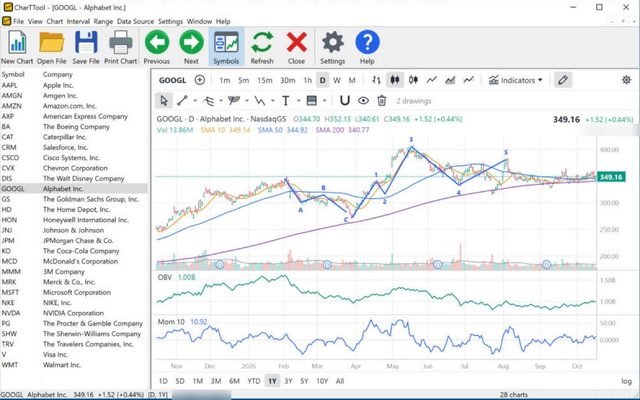Select the 6M range button
This screenshot has width=640, height=400.
coord(234,381)
